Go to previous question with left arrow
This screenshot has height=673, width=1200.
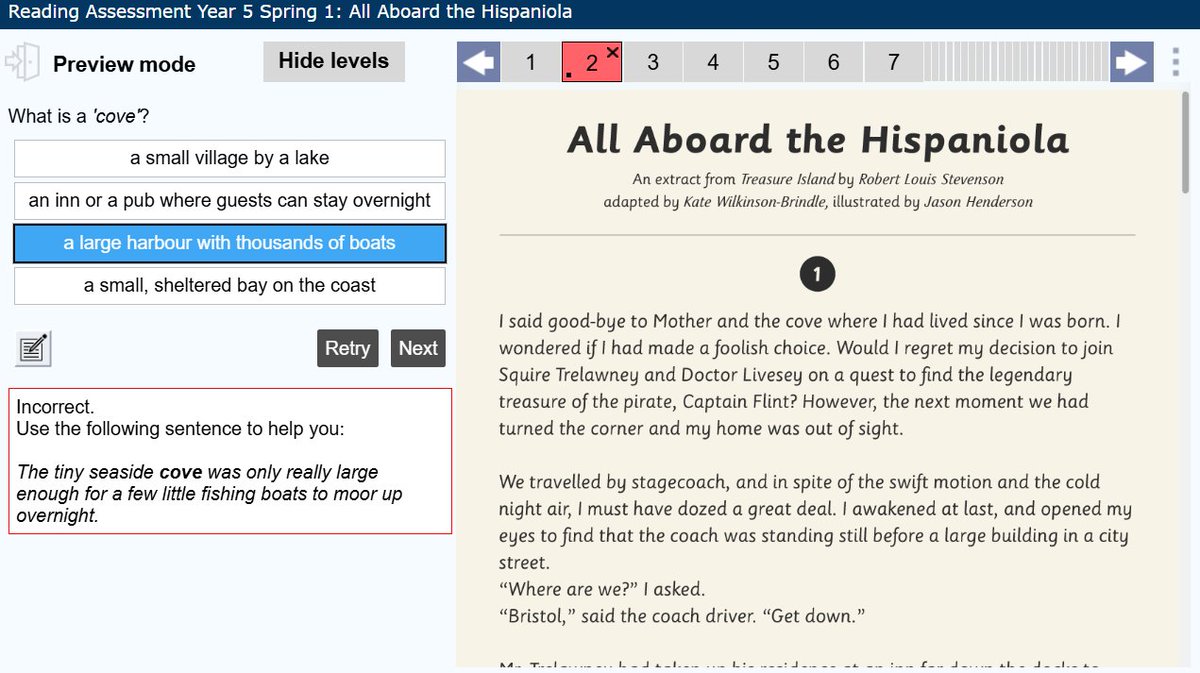(478, 63)
